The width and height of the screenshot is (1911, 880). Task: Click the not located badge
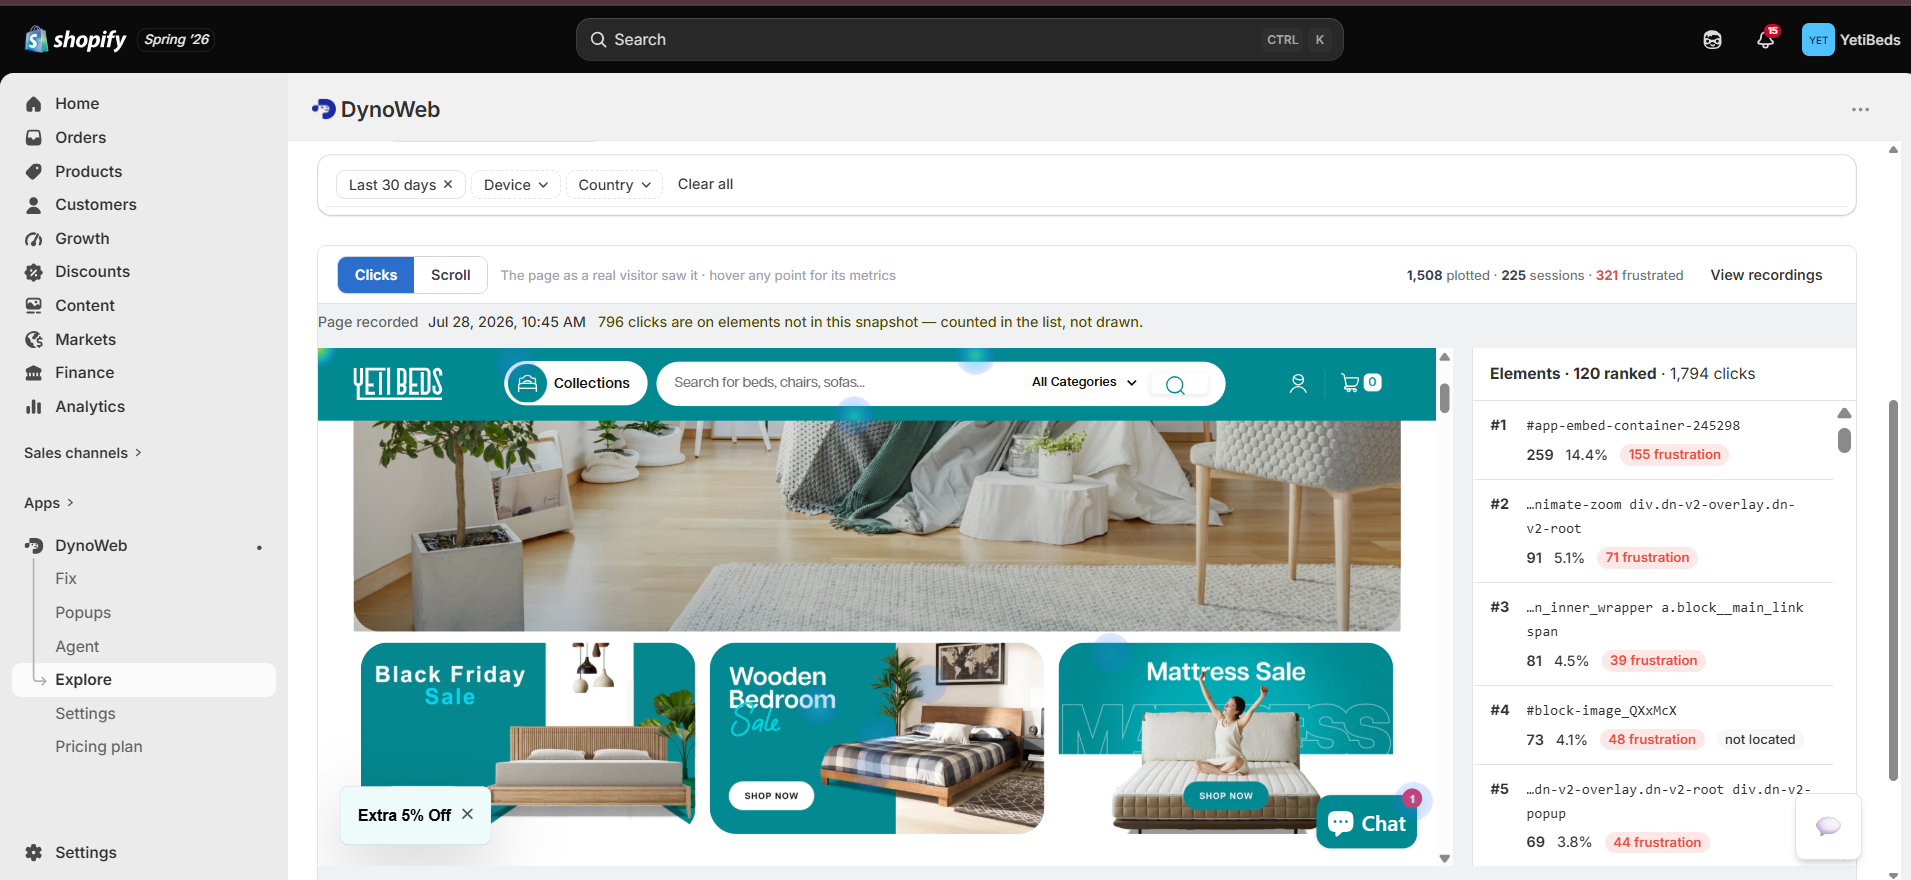tap(1759, 740)
